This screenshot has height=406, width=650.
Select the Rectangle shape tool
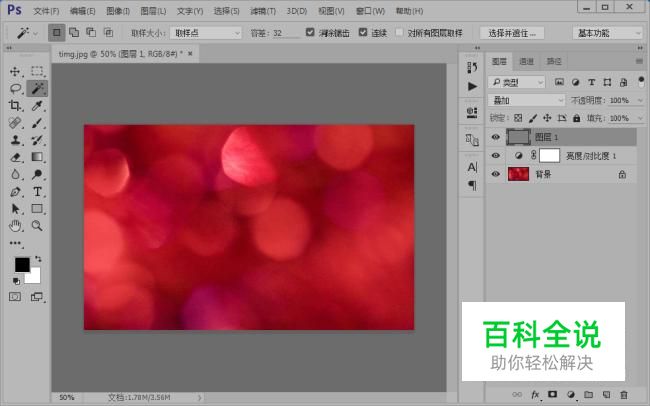tap(37, 209)
